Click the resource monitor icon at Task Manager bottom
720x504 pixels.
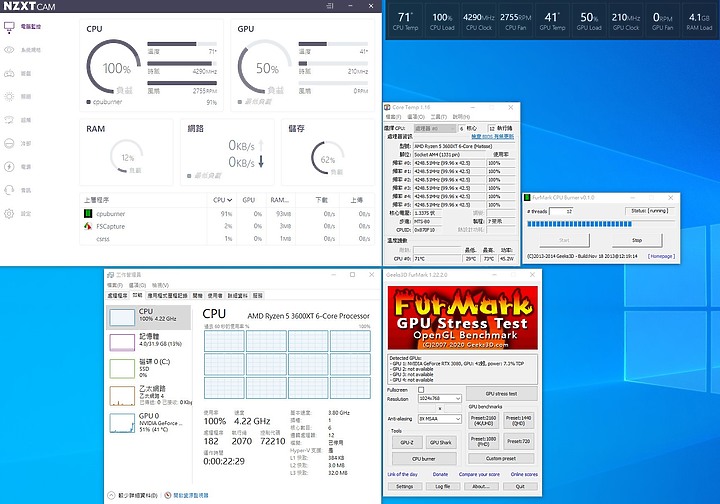[x=168, y=495]
